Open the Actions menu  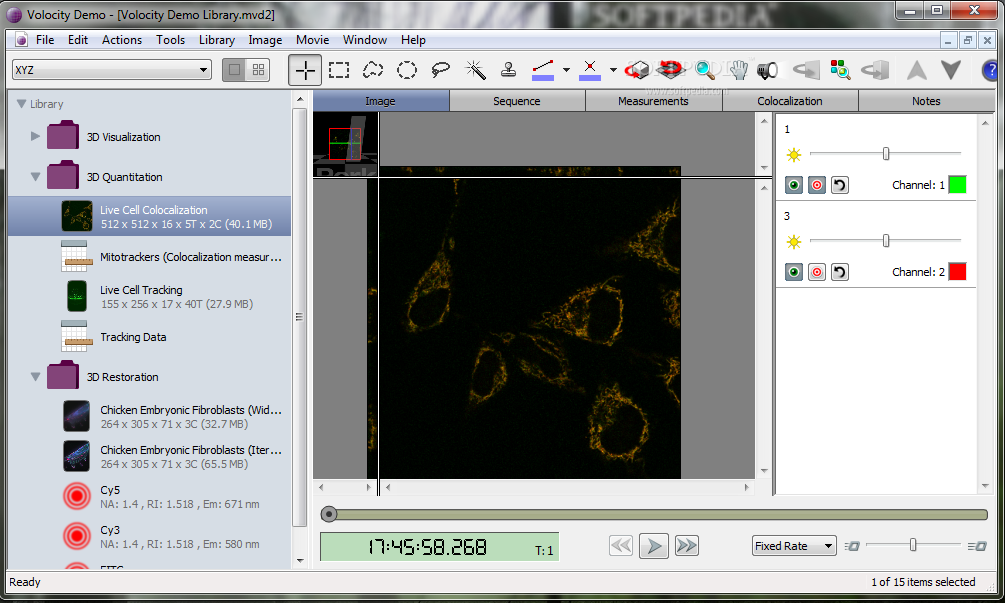[x=122, y=40]
